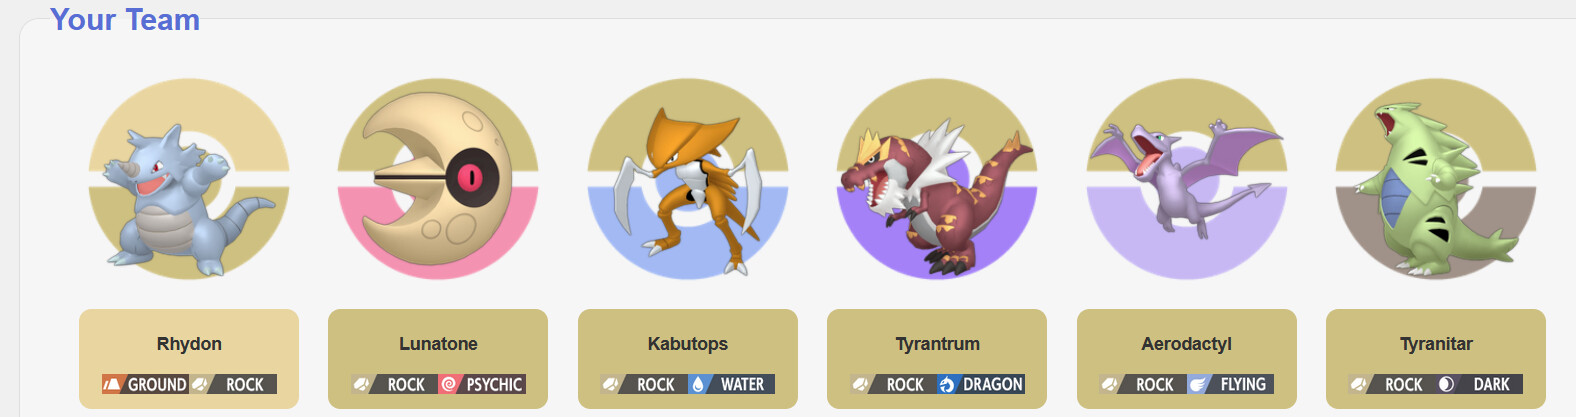This screenshot has width=1576, height=417.
Task: Open the Kabutops name card
Action: pos(688,359)
